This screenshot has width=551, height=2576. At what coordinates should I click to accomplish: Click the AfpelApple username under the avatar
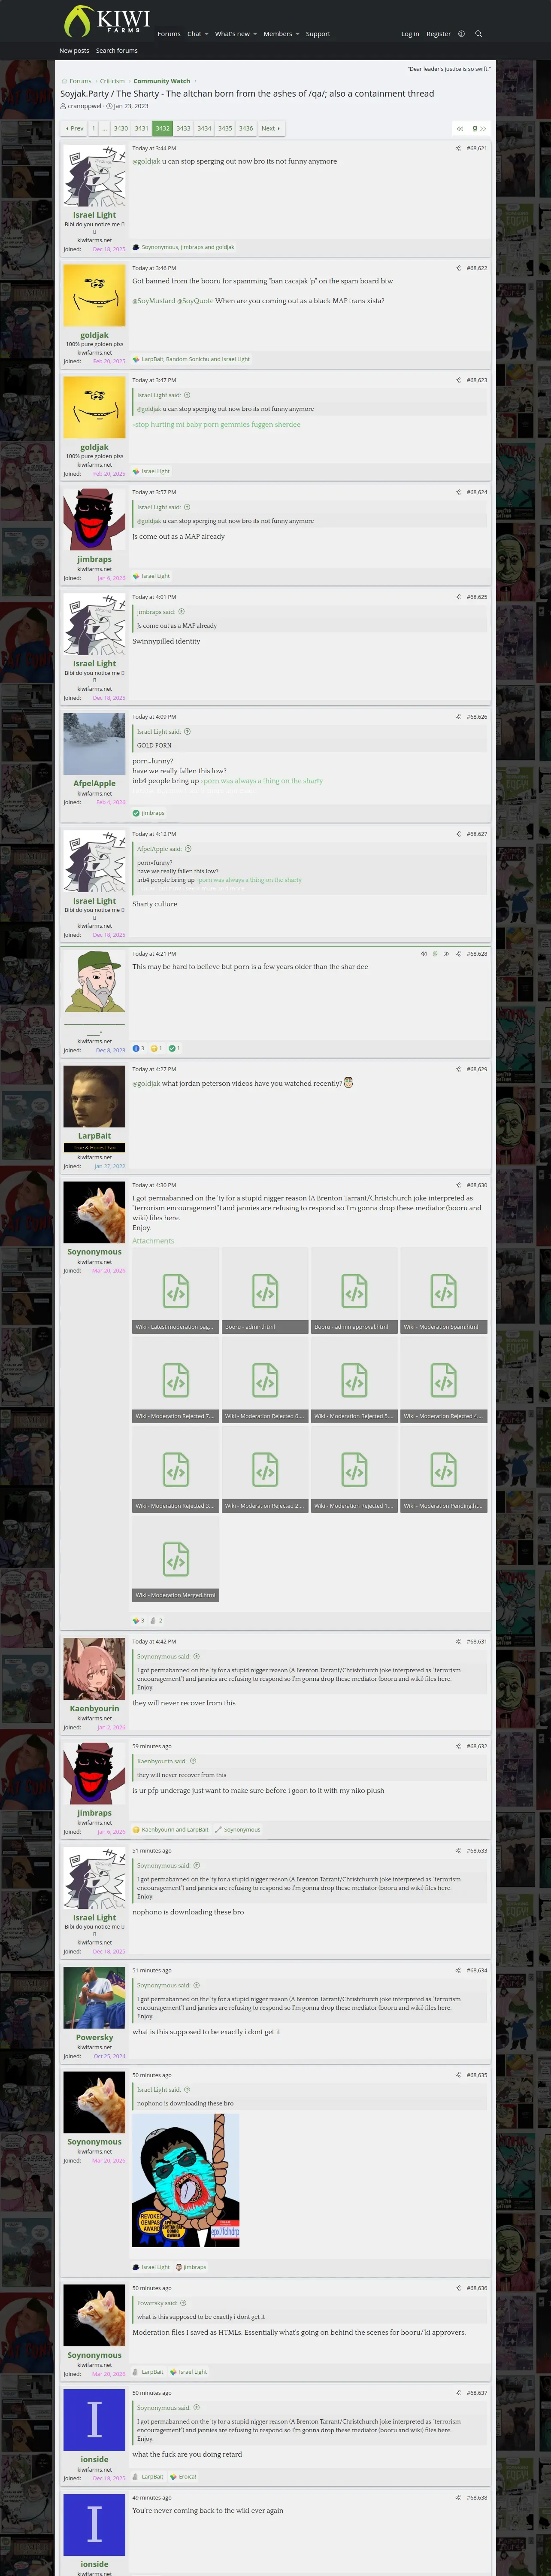pyautogui.click(x=94, y=783)
